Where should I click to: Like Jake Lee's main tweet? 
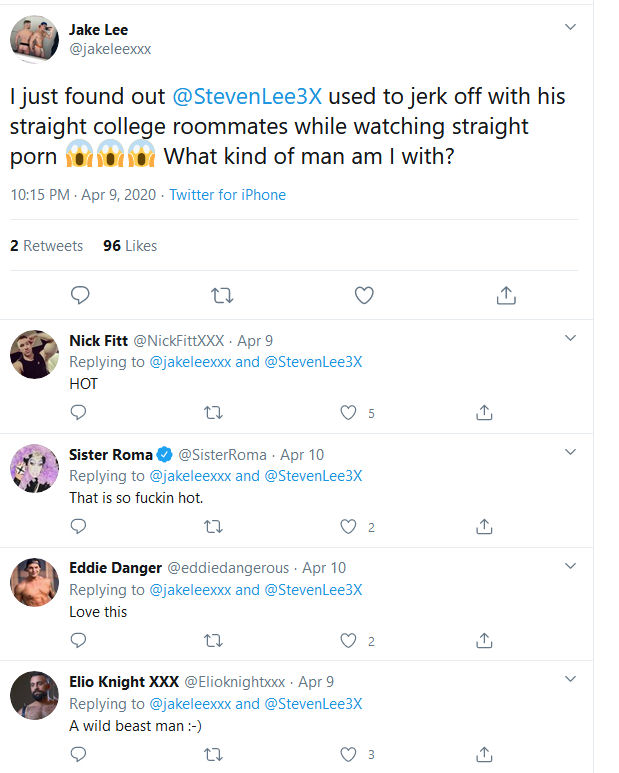point(365,295)
